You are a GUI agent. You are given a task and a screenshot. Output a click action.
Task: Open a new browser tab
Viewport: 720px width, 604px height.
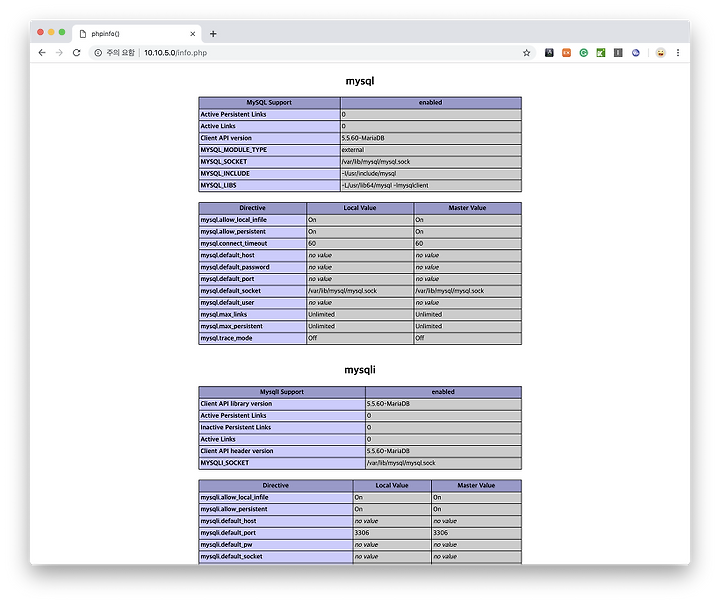[213, 34]
